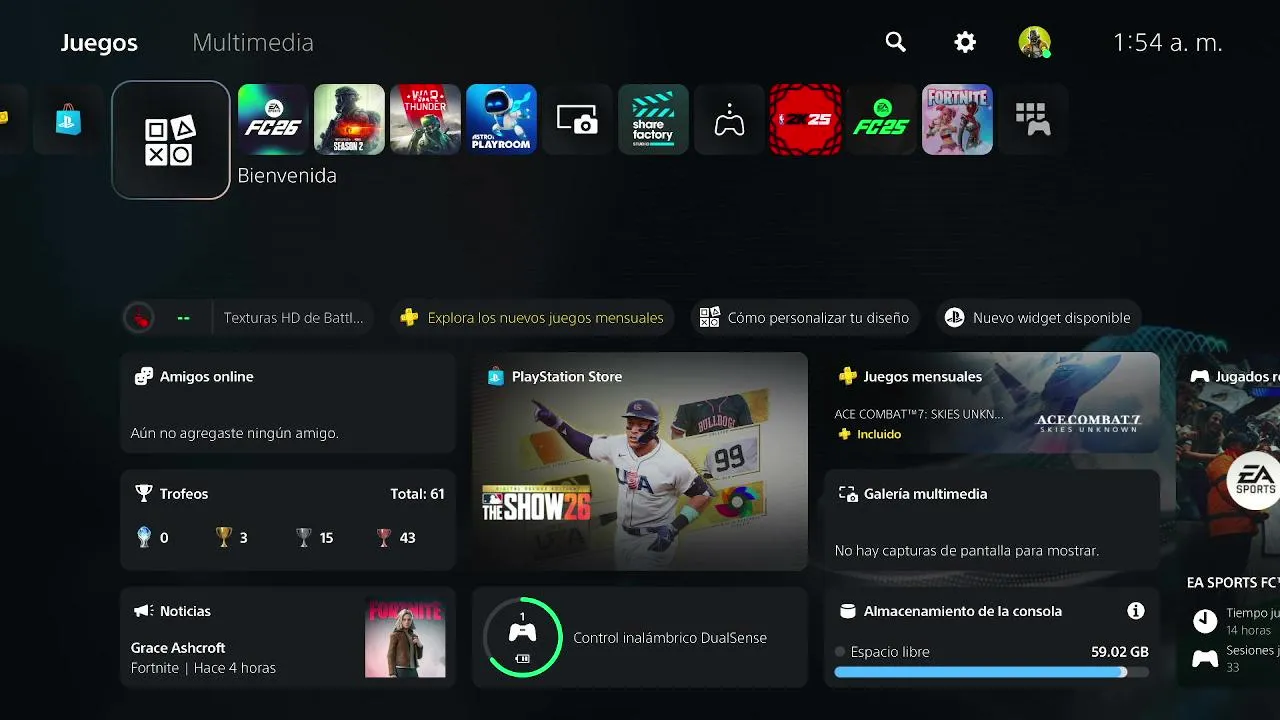Open the PlayStation Store bag icon
The width and height of the screenshot is (1280, 720).
click(69, 119)
